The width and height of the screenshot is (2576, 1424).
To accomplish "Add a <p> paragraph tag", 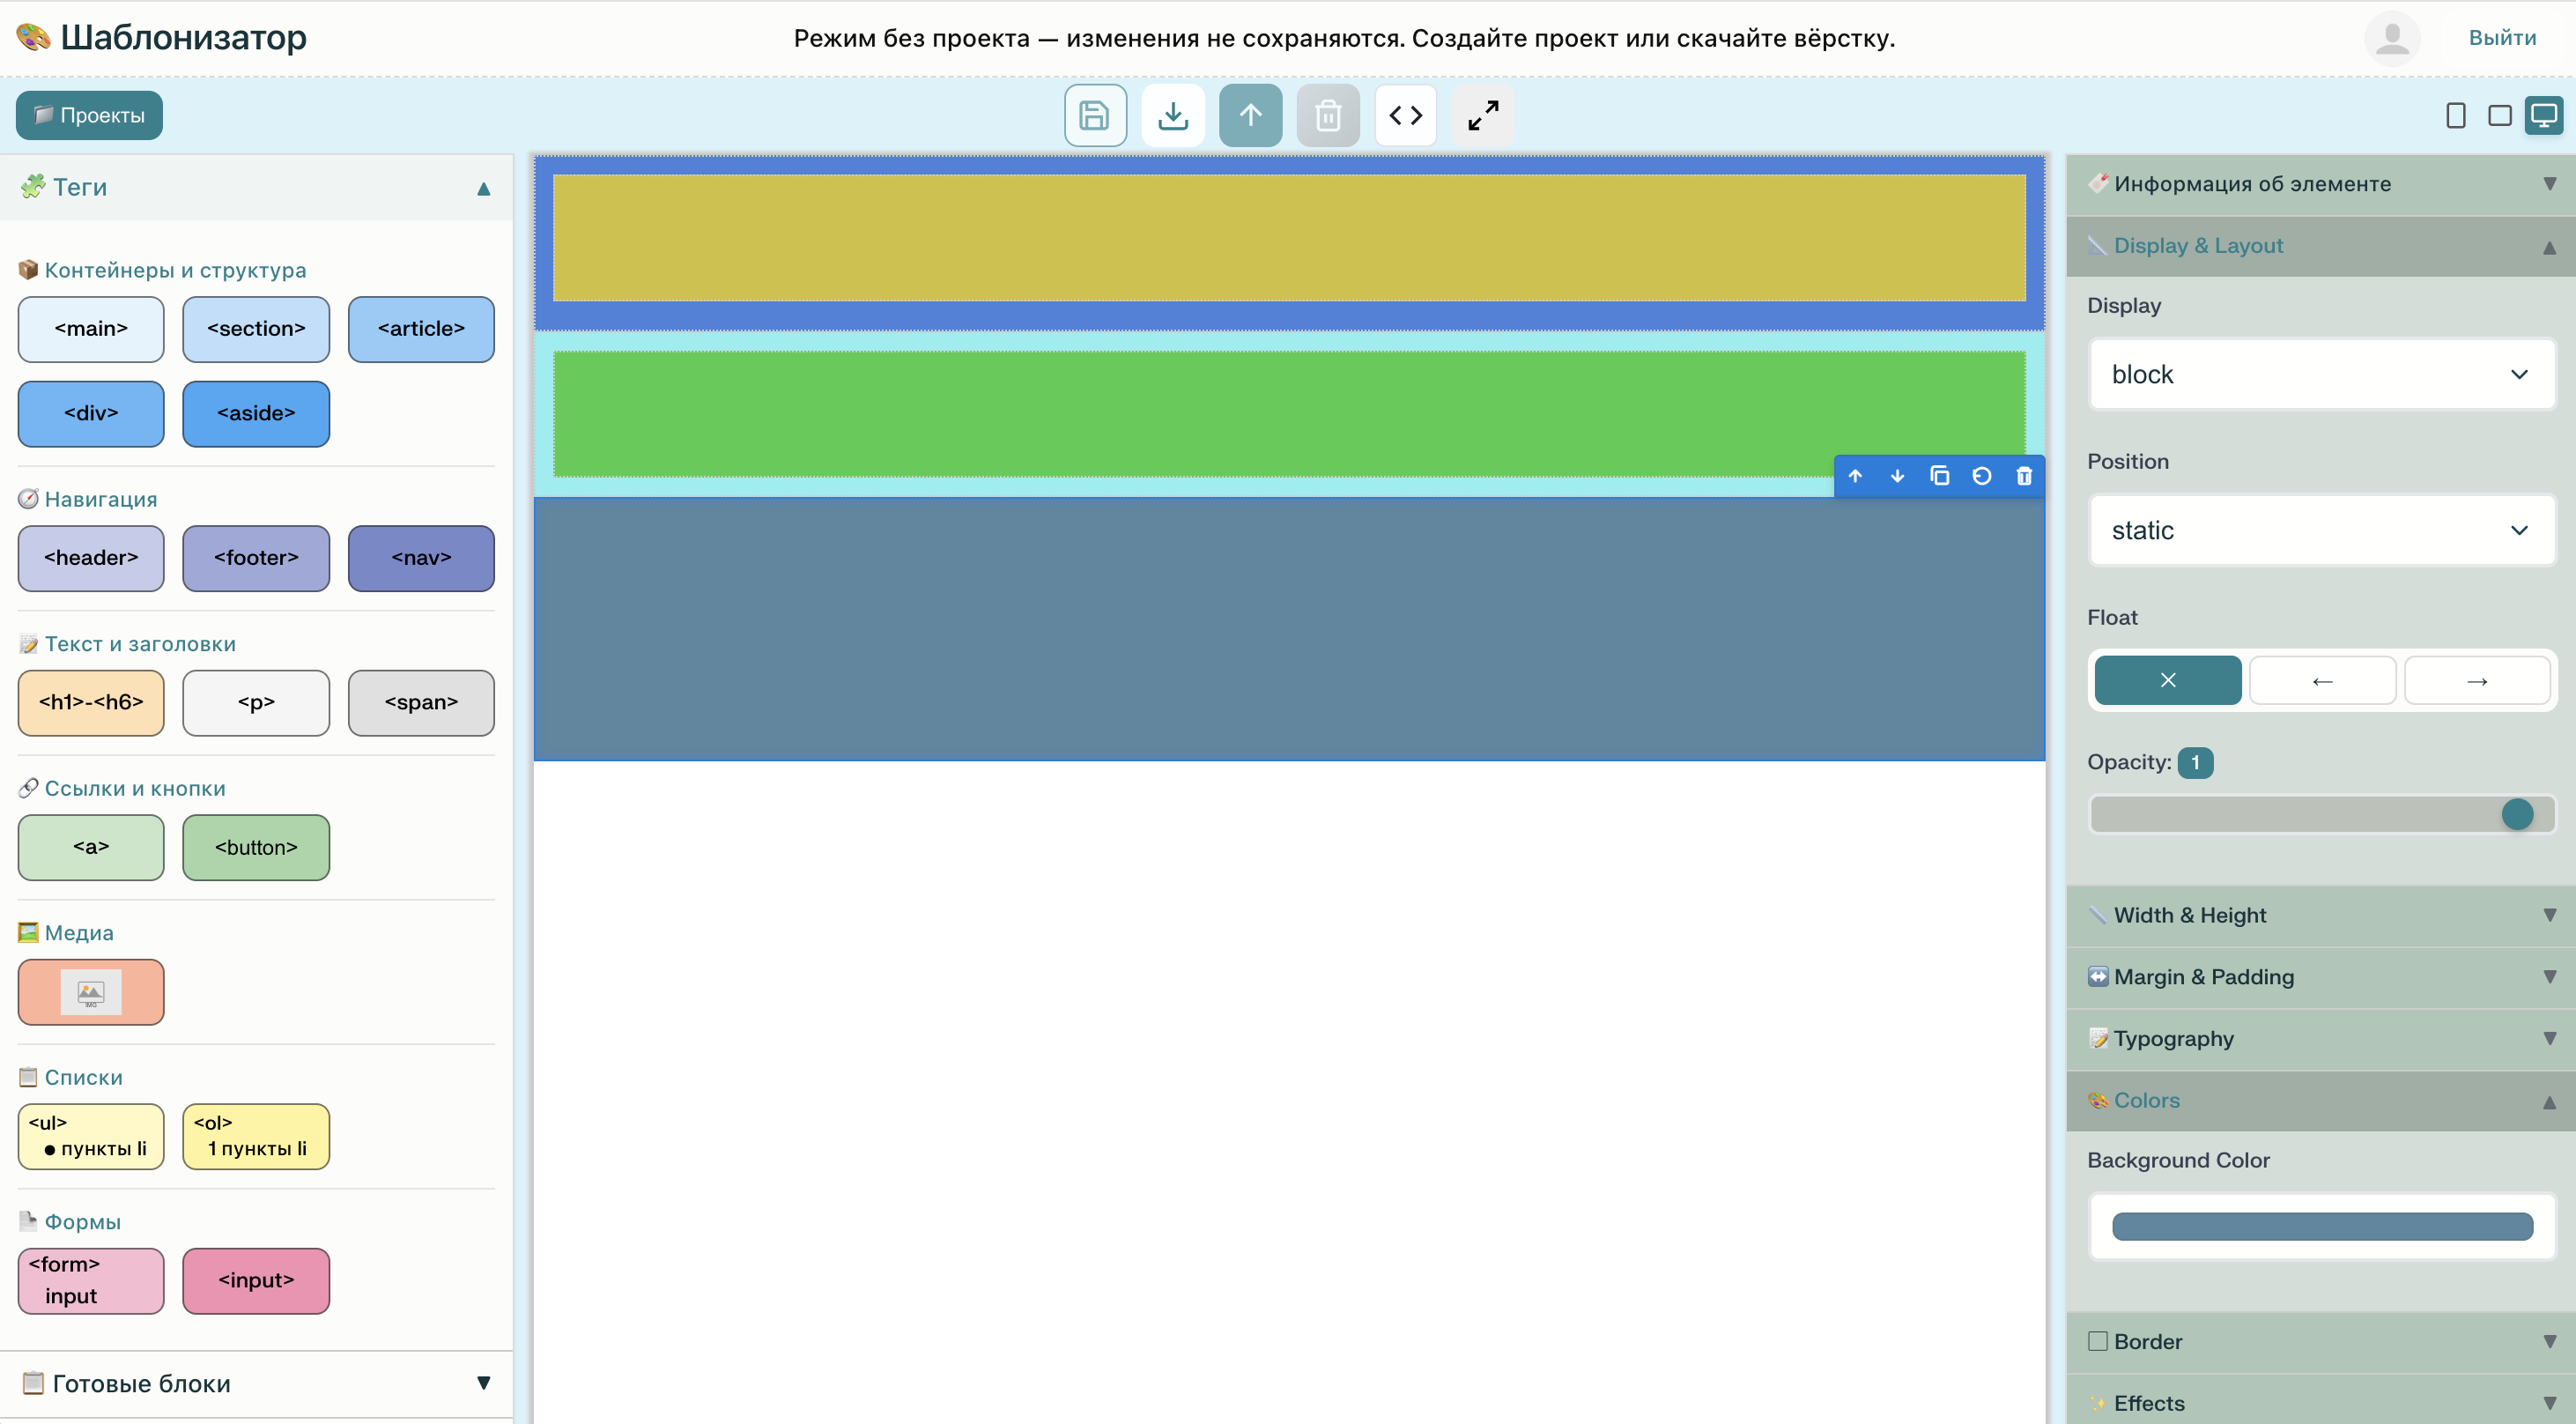I will 256,703.
